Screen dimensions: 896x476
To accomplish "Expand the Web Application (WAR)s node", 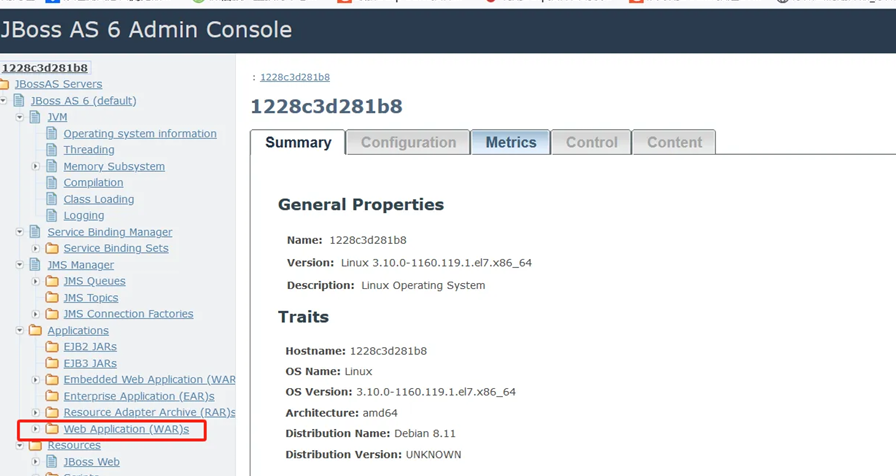I will [x=35, y=429].
